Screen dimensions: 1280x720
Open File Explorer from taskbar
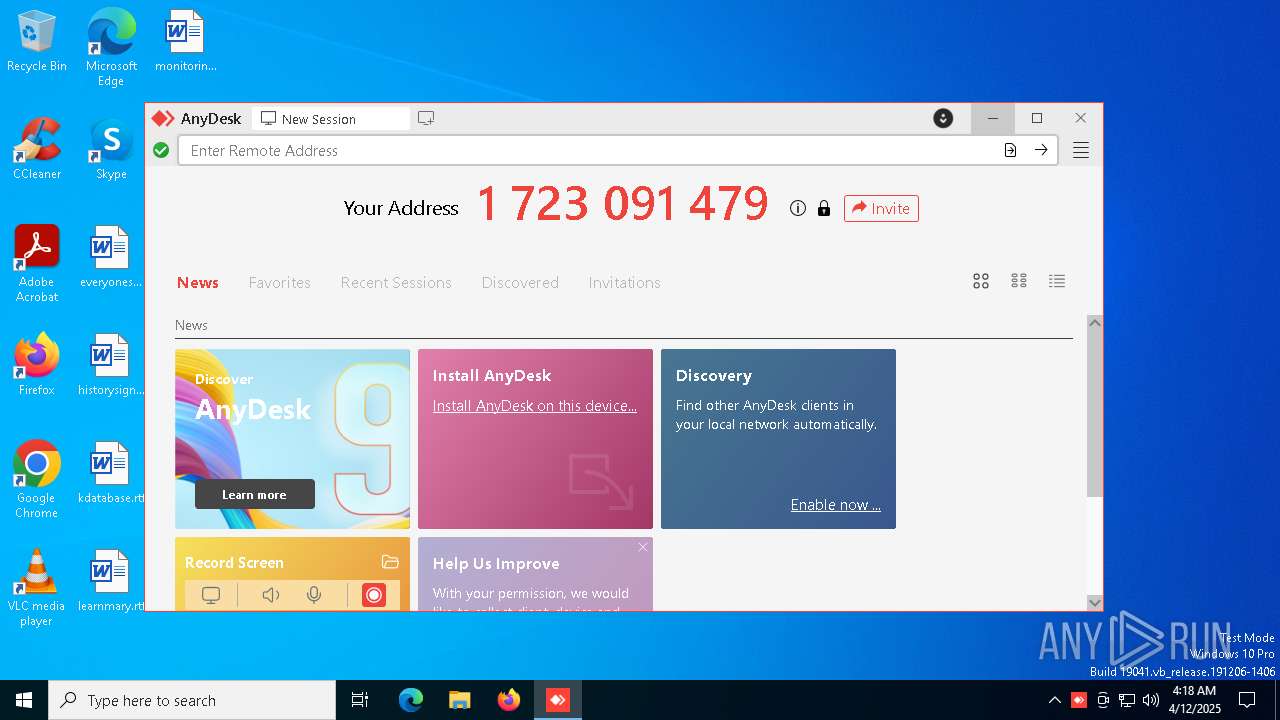coord(459,700)
